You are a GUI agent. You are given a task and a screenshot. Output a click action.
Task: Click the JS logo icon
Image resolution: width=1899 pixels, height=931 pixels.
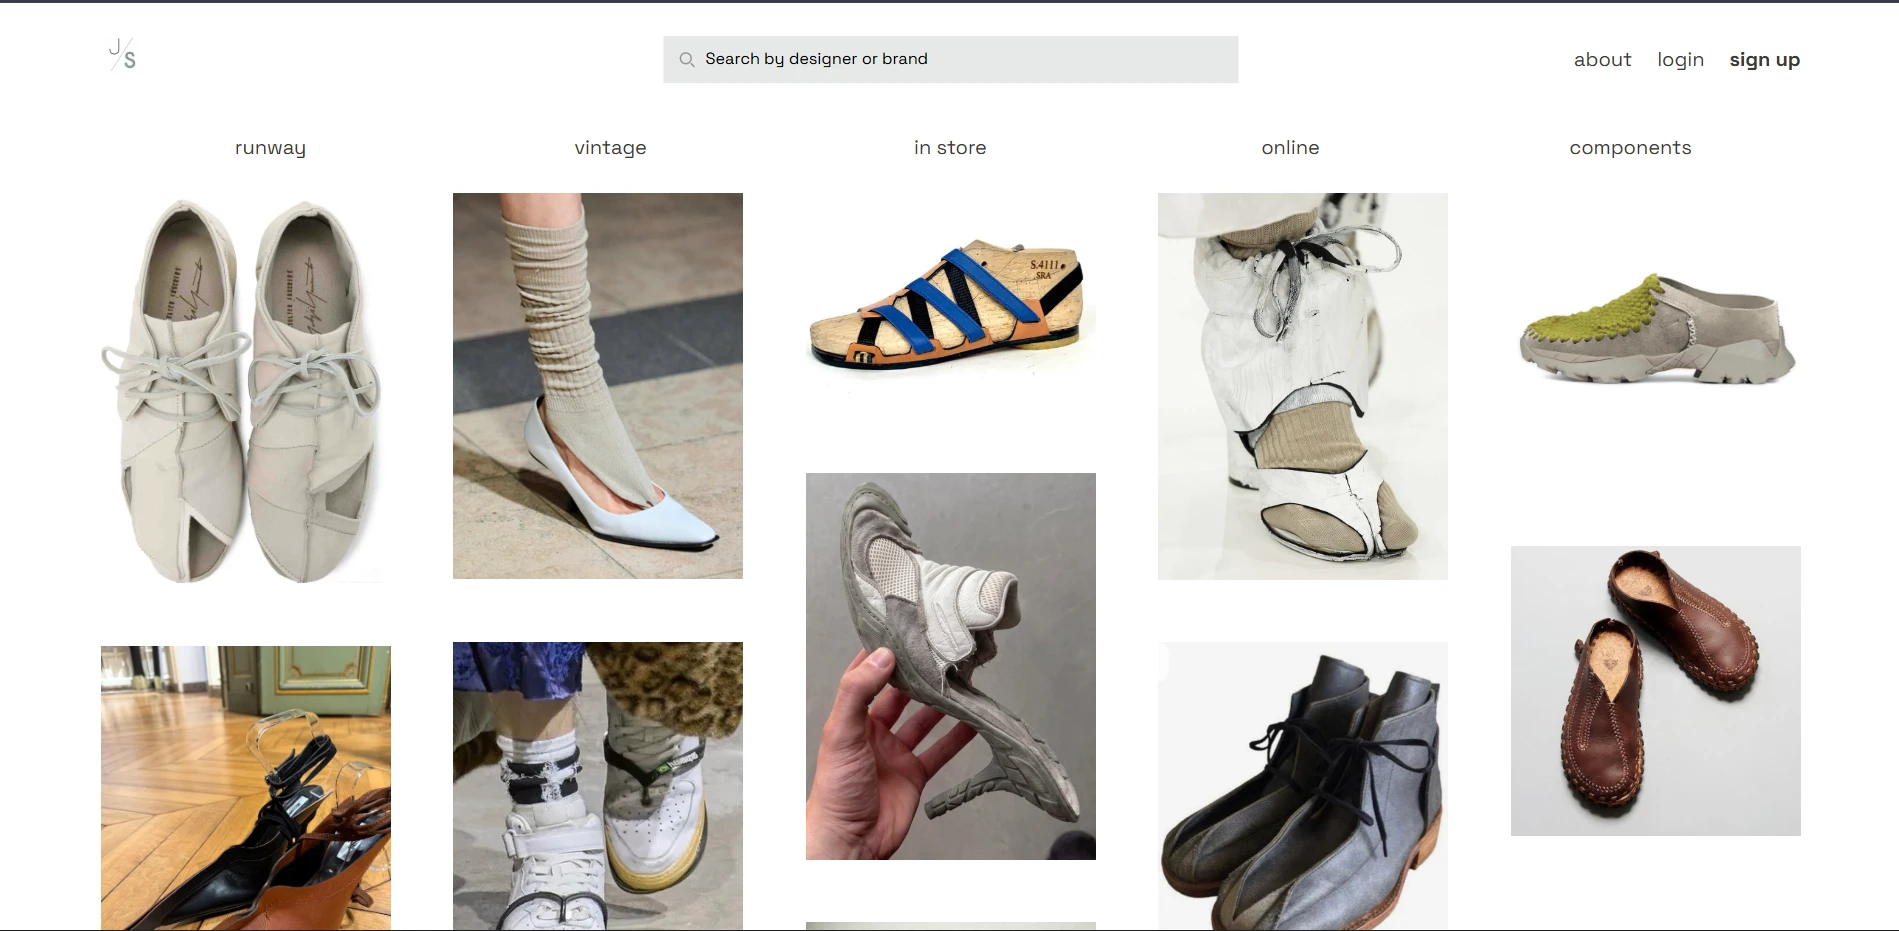click(x=122, y=54)
